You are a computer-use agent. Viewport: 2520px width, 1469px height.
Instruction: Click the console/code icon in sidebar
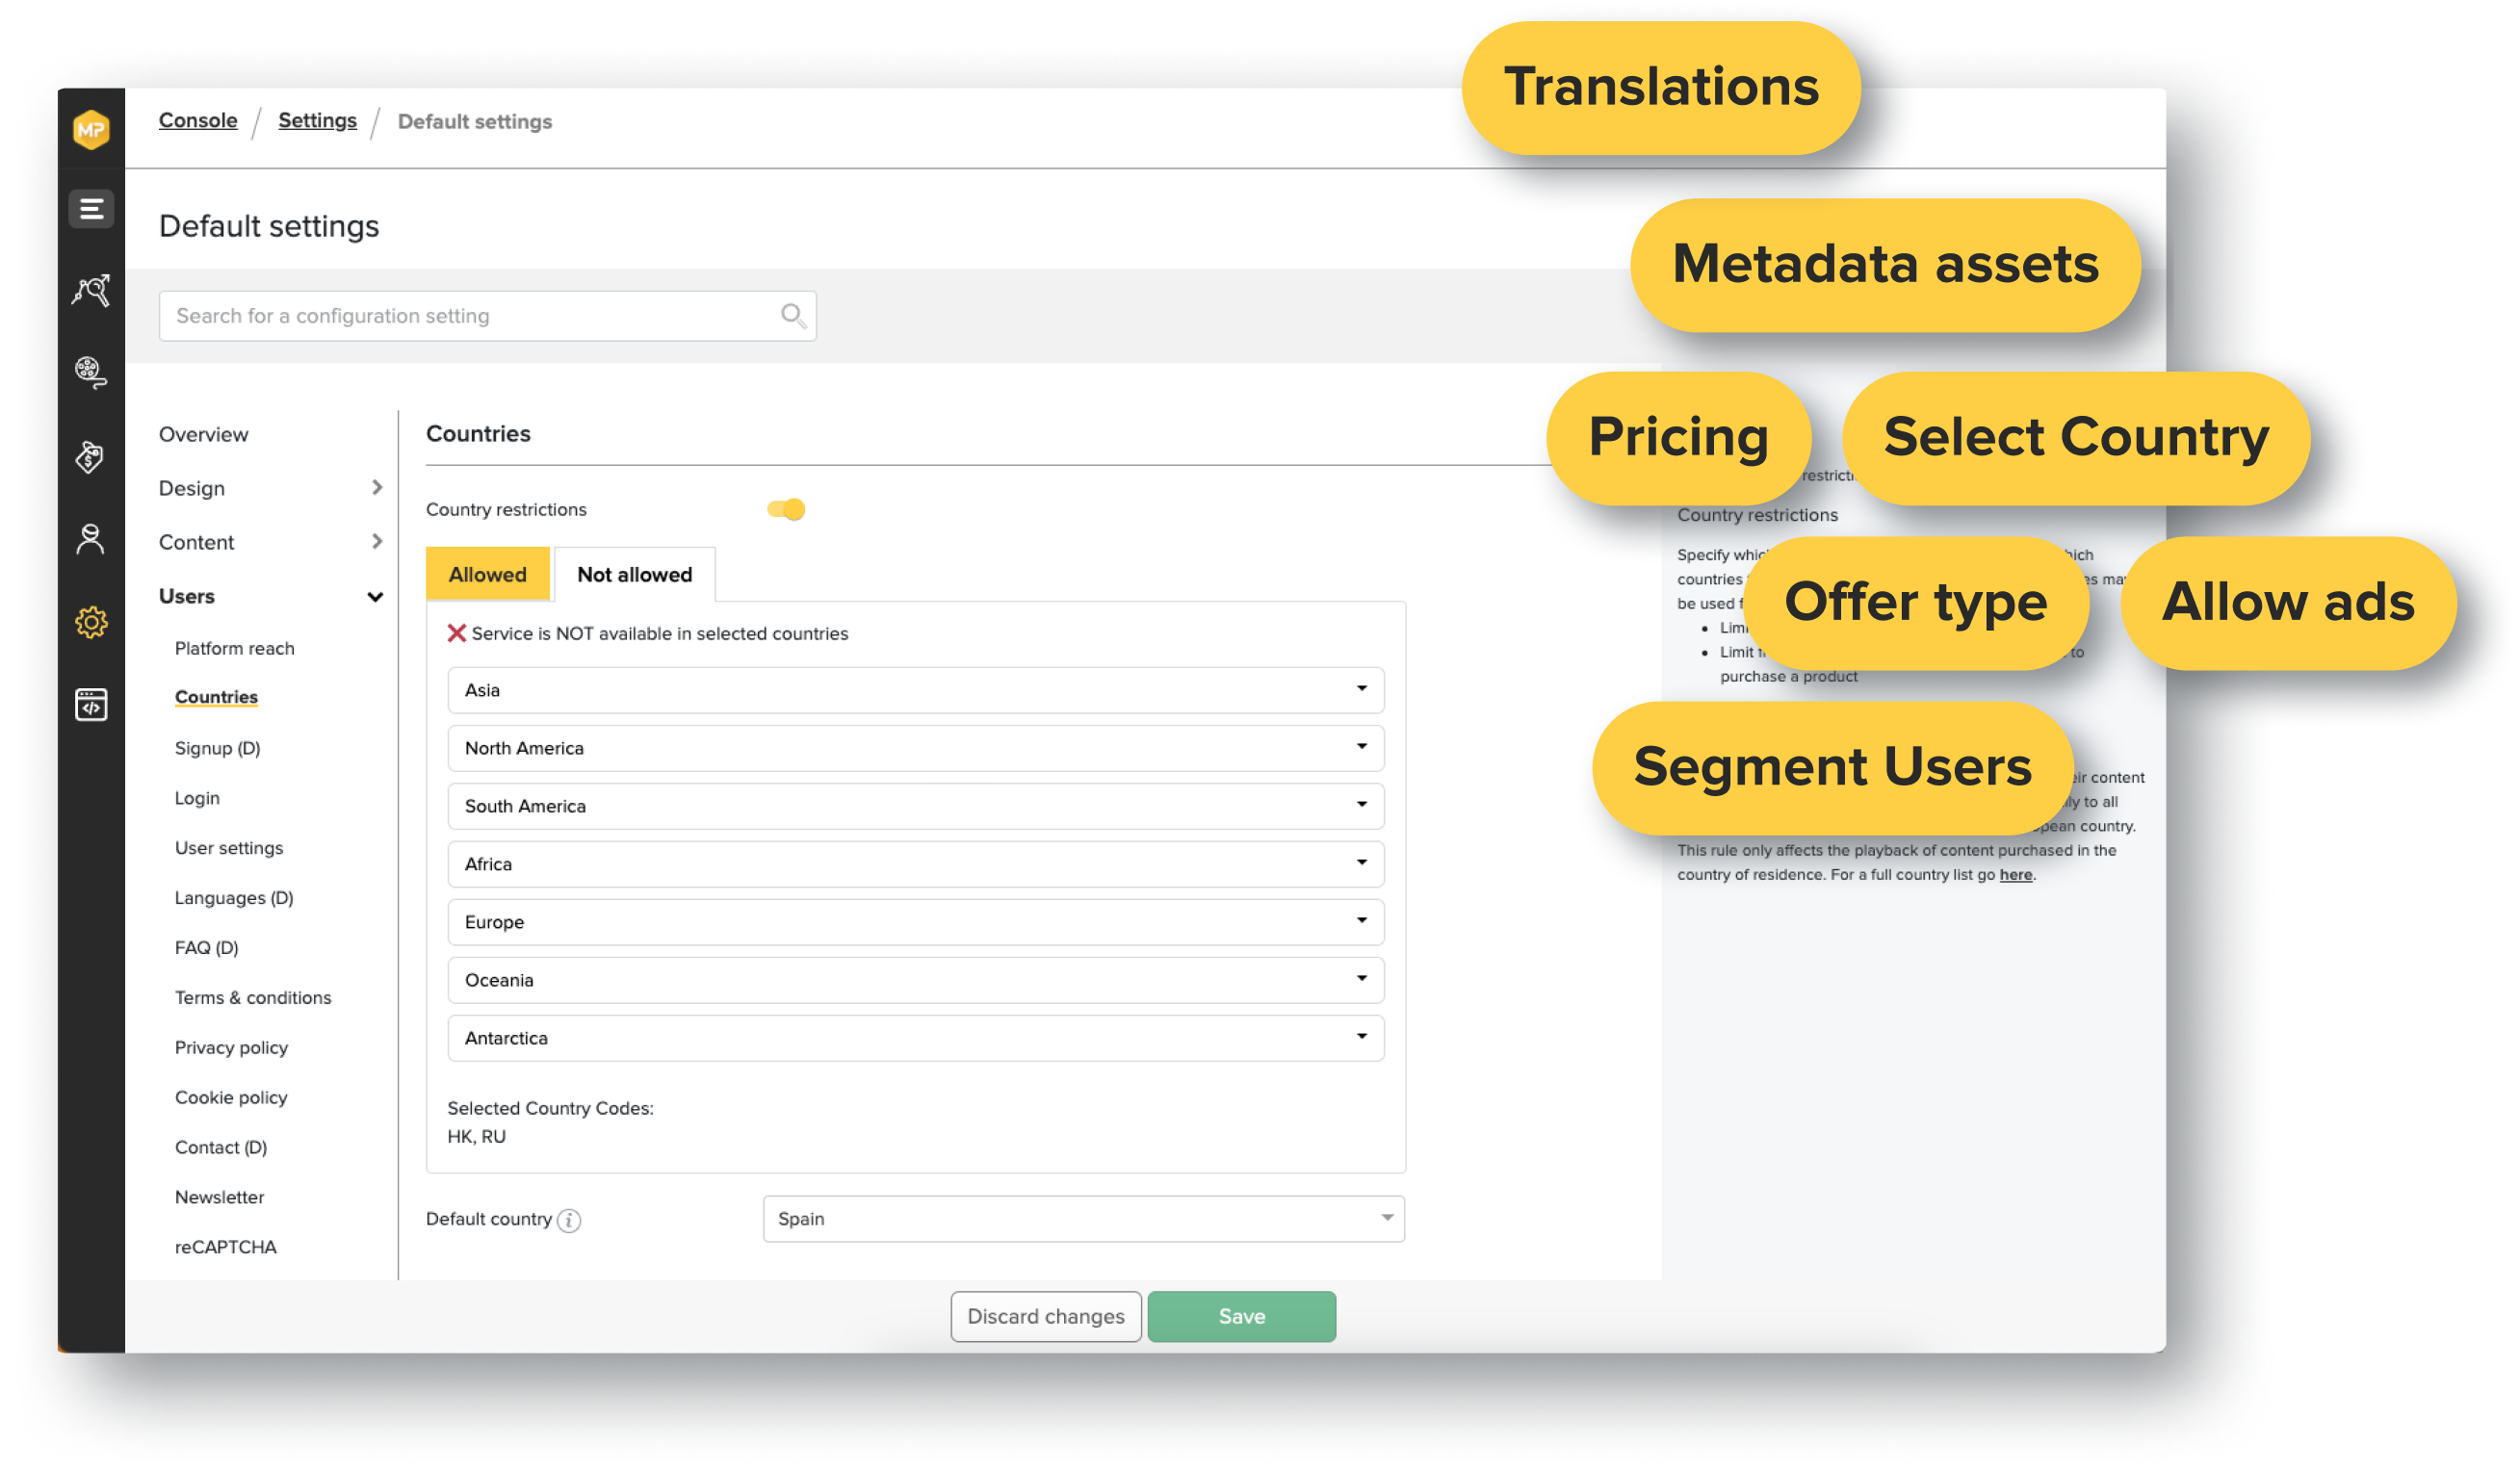92,705
